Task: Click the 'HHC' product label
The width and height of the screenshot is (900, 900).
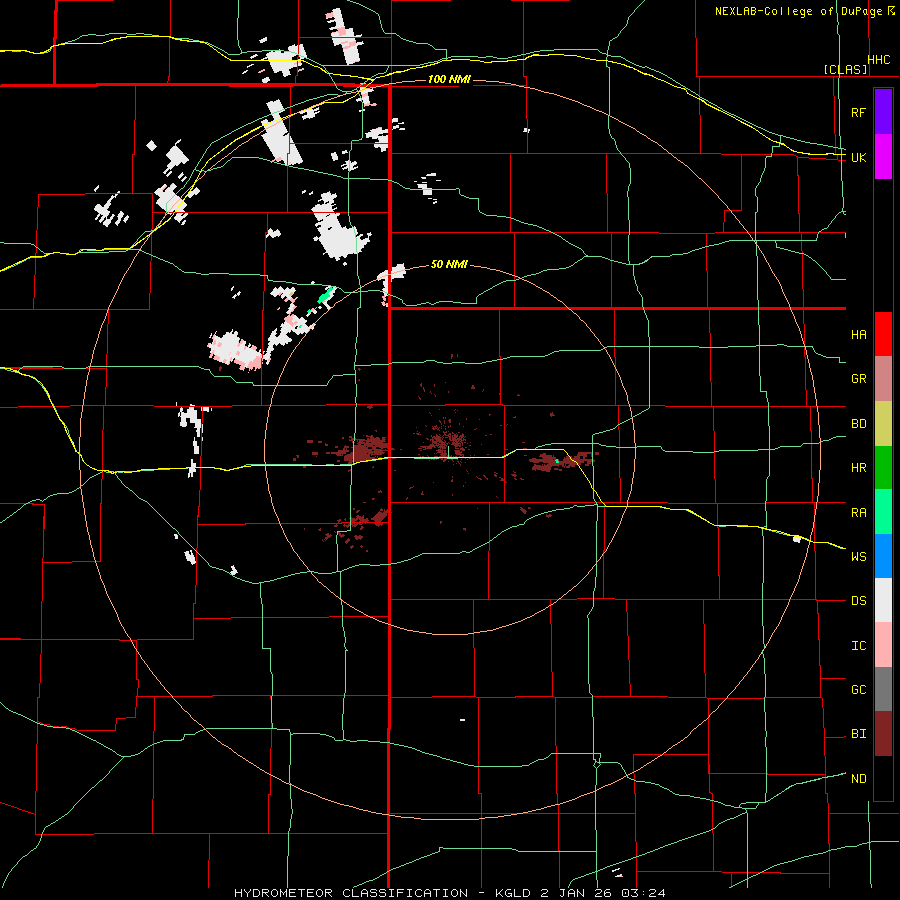Action: (x=879, y=60)
